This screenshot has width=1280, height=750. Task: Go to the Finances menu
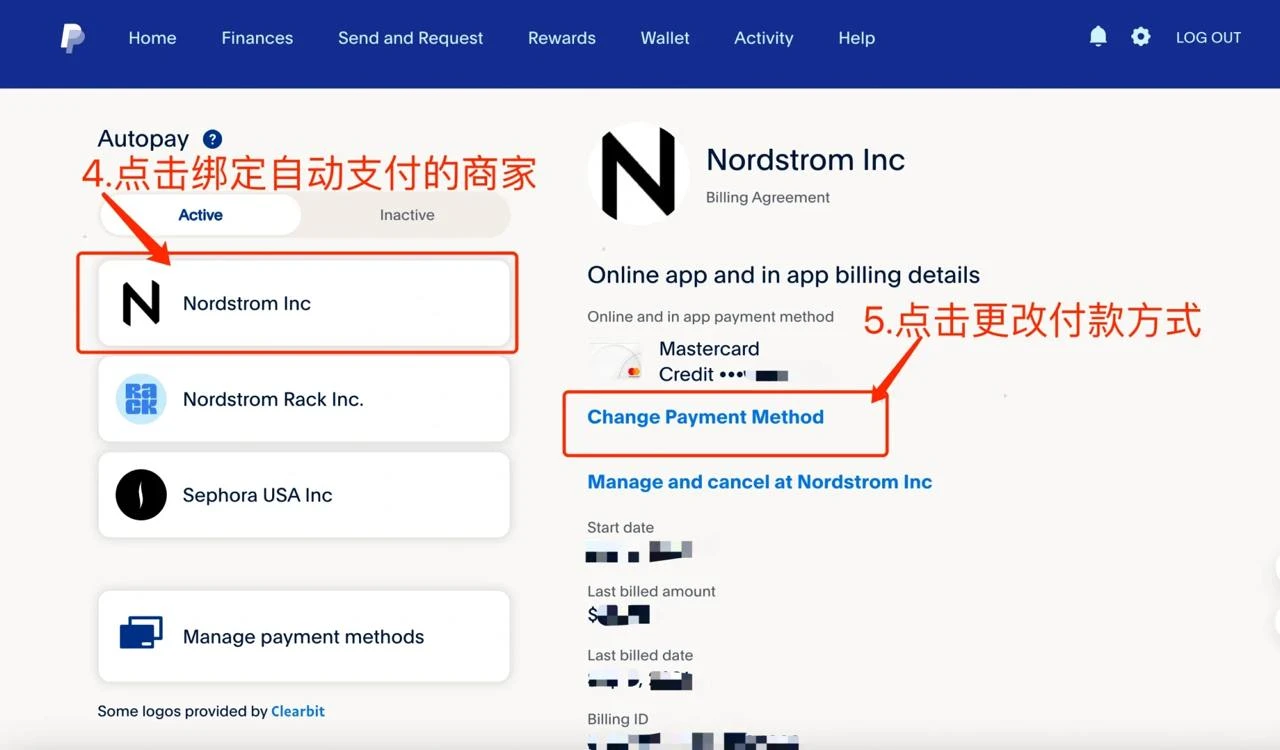pos(257,38)
